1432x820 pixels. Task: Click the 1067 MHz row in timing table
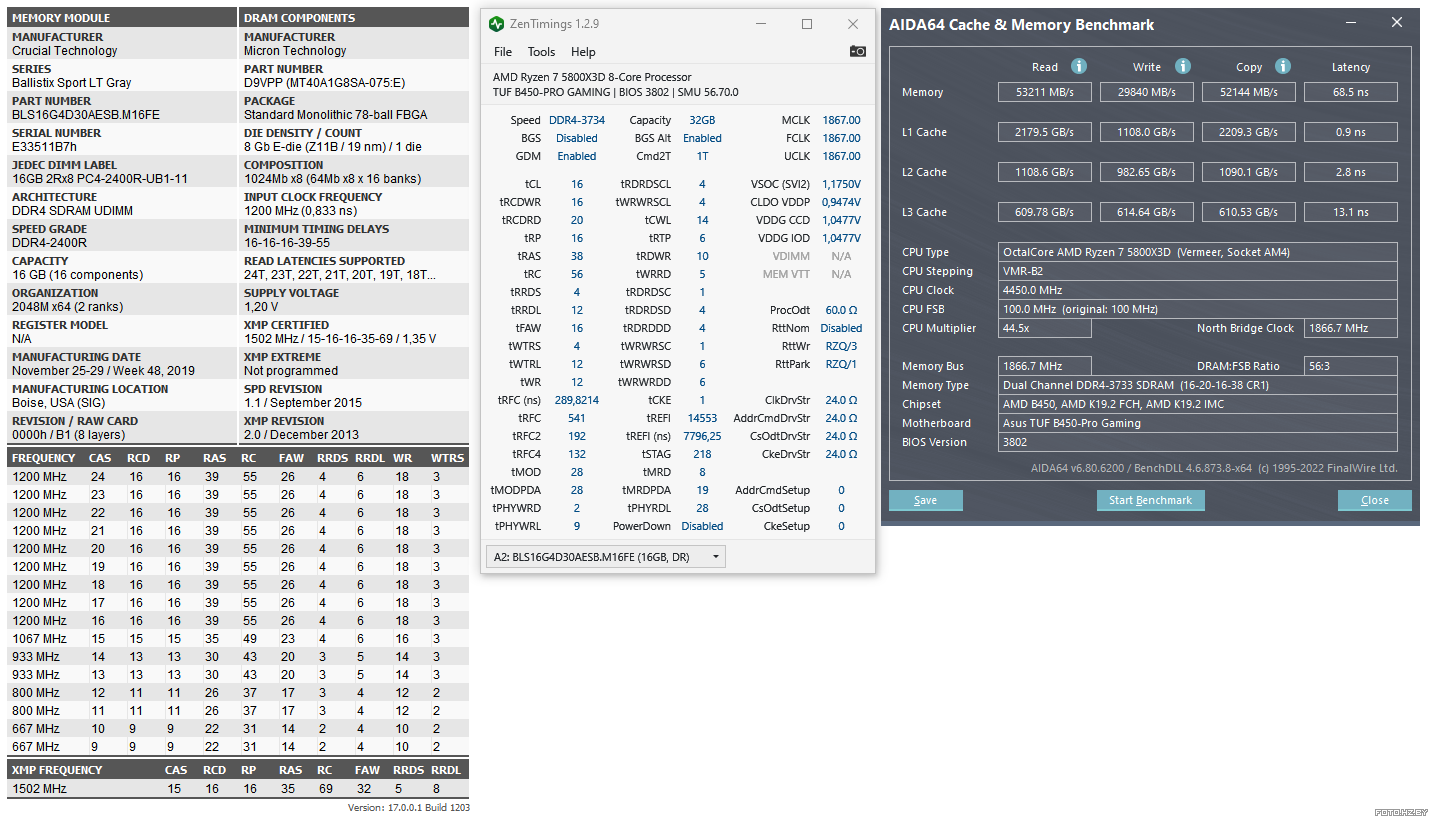point(238,639)
